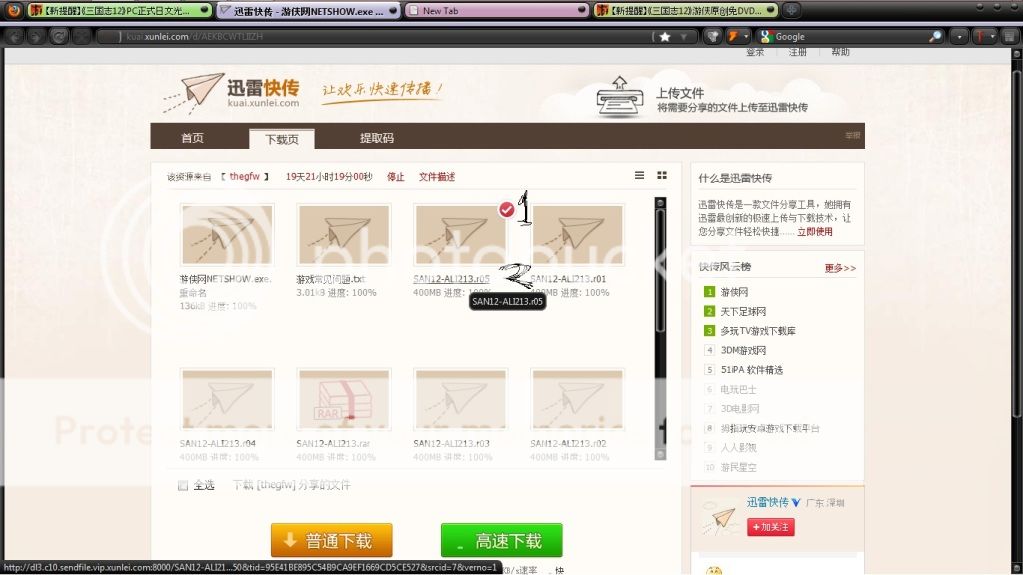1023x575 pixels.
Task: Switch to first 三国志12 PC正式日文 tab
Action: [120, 10]
